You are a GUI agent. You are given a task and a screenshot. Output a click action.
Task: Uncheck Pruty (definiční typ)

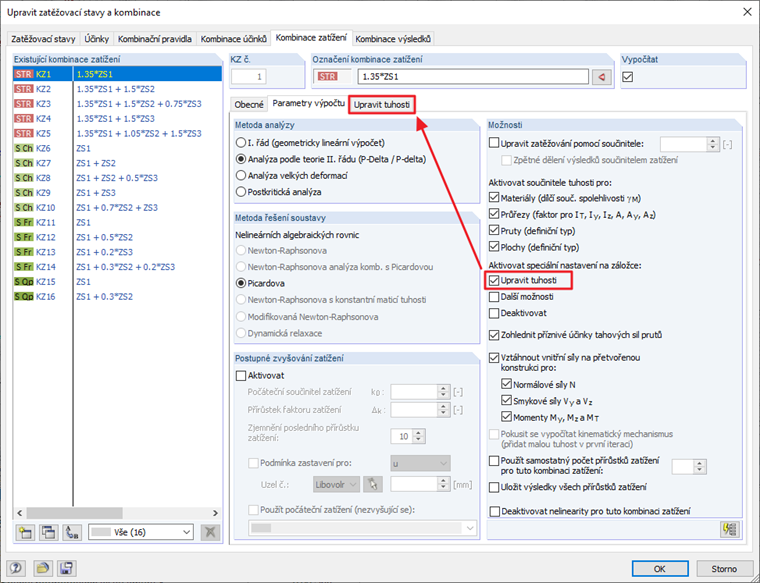pos(494,231)
